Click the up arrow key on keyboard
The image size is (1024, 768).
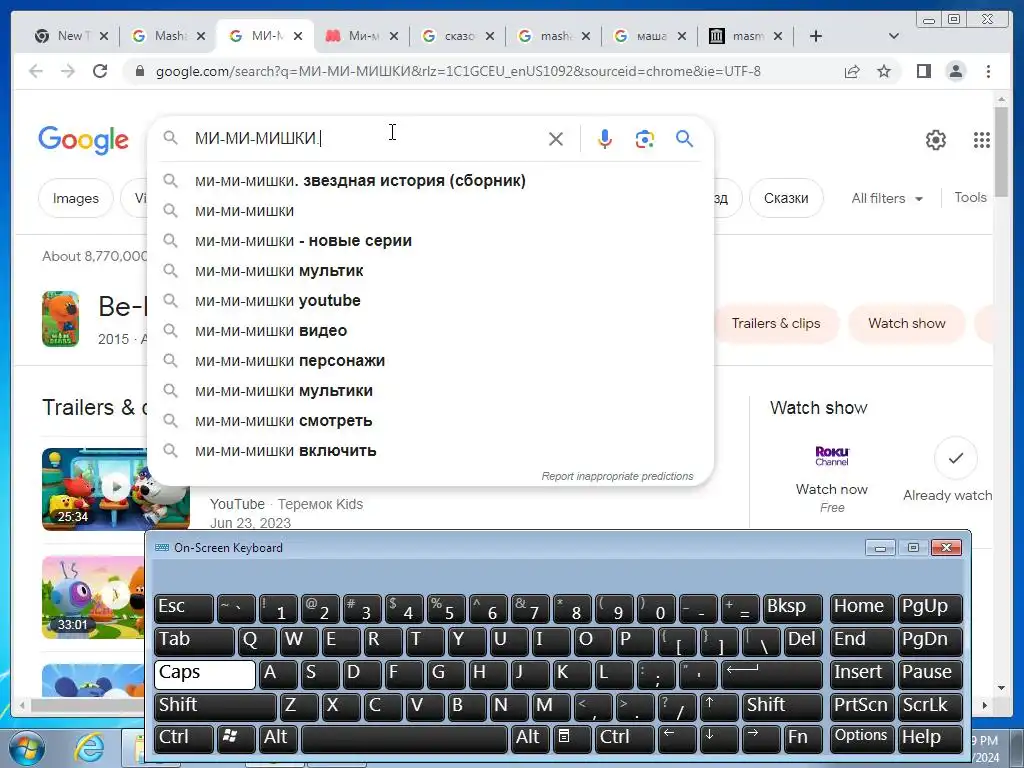coord(718,706)
